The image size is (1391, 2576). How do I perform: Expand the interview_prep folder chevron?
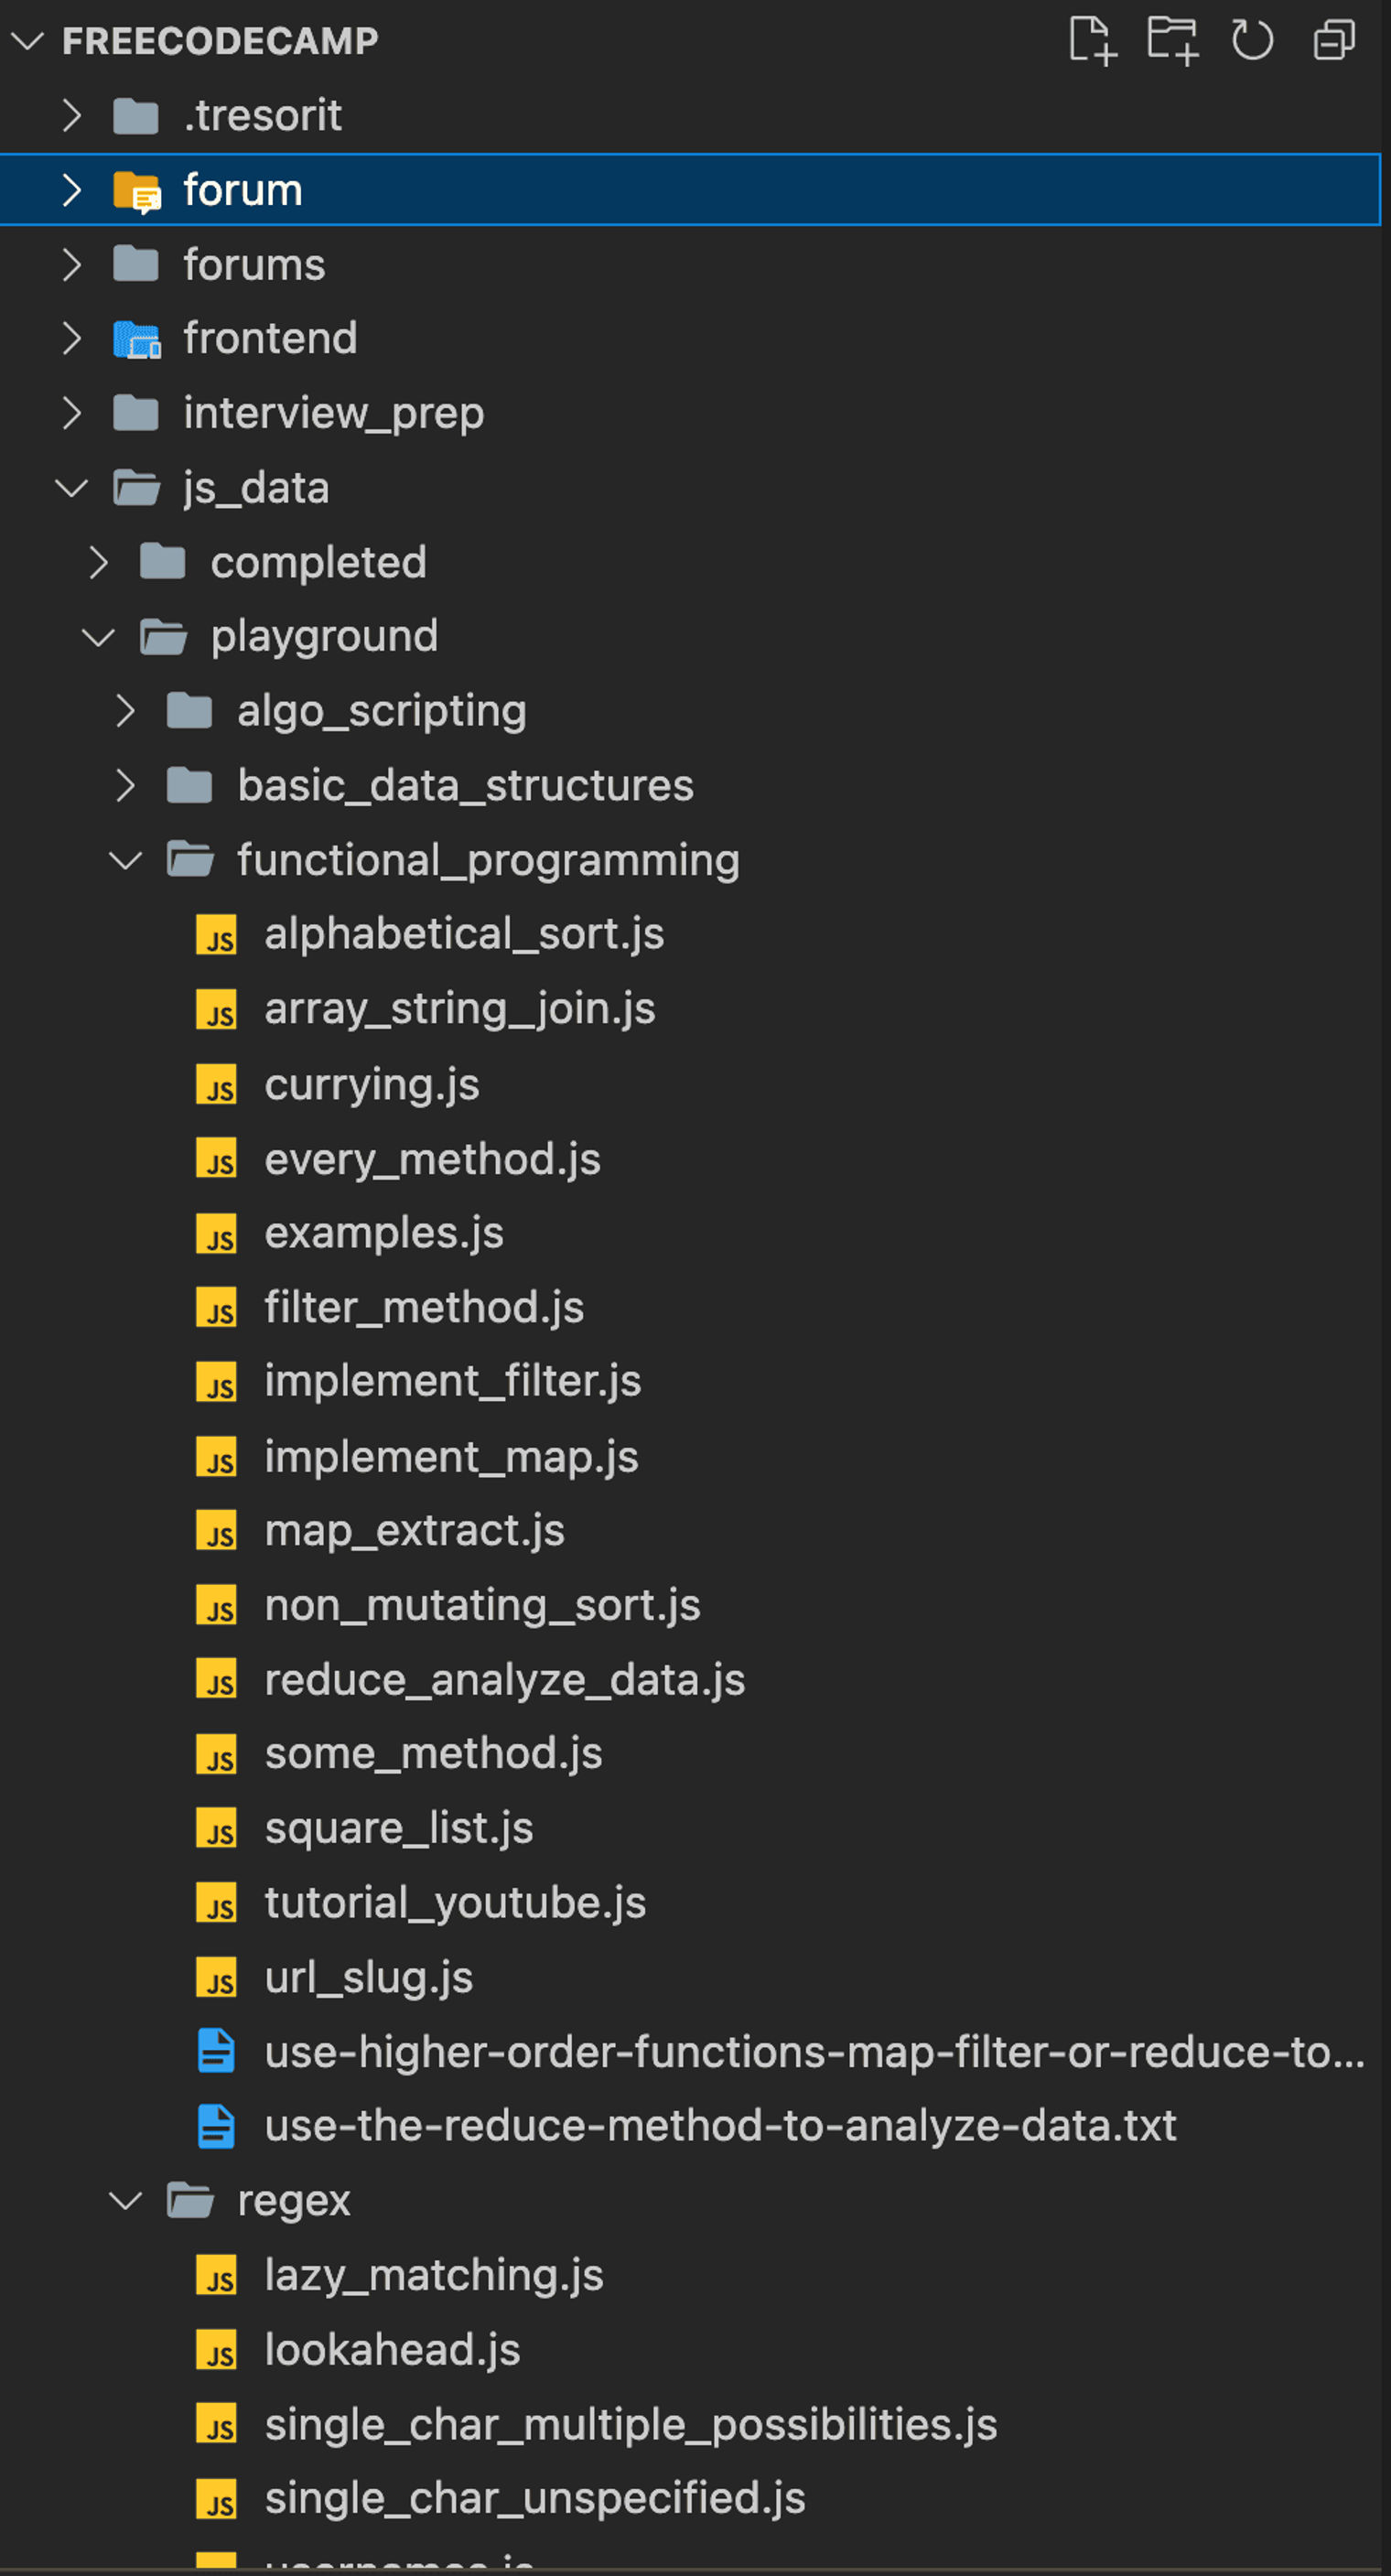(x=72, y=413)
